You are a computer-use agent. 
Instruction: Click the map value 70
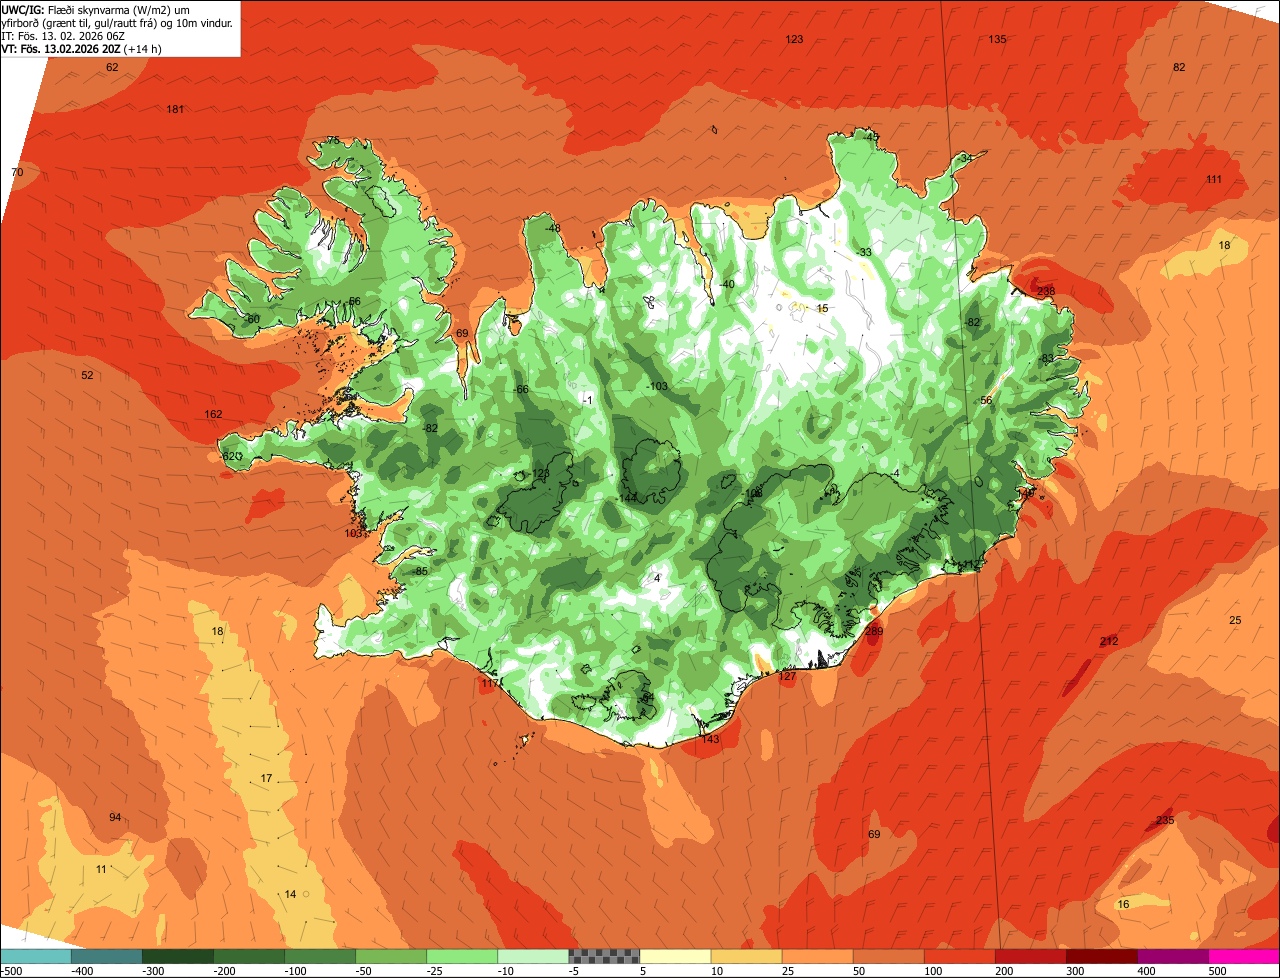coord(17,172)
